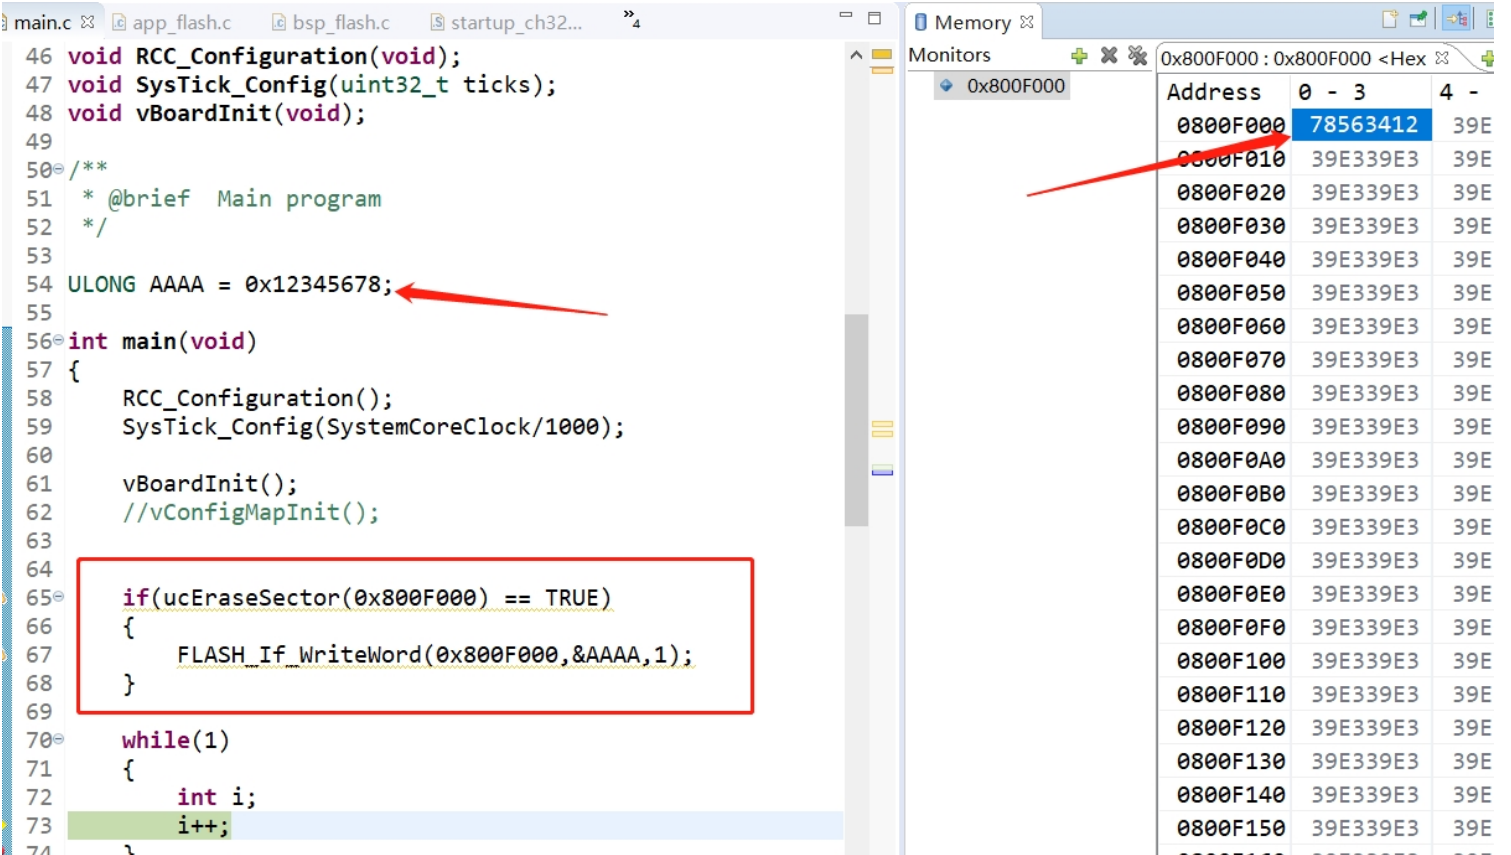The image size is (1511, 855).
Task: Collapse the comment block at line 50
Action: pyautogui.click(x=58, y=169)
